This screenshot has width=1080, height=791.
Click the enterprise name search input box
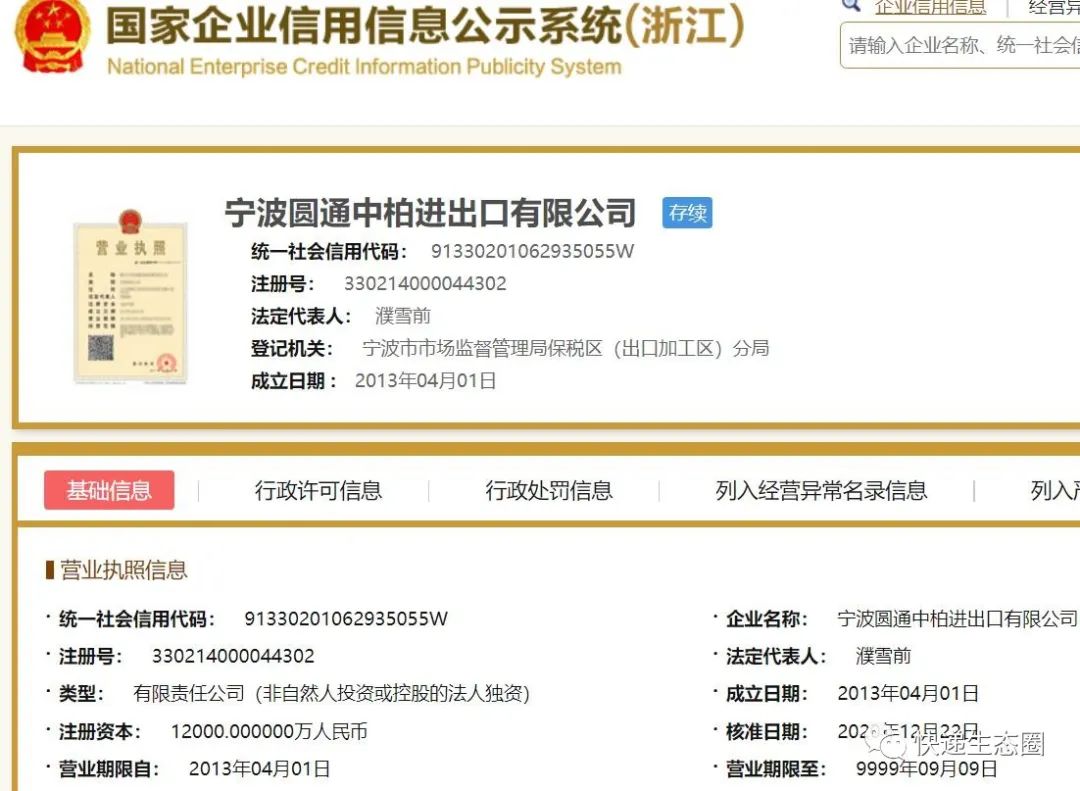pos(958,45)
